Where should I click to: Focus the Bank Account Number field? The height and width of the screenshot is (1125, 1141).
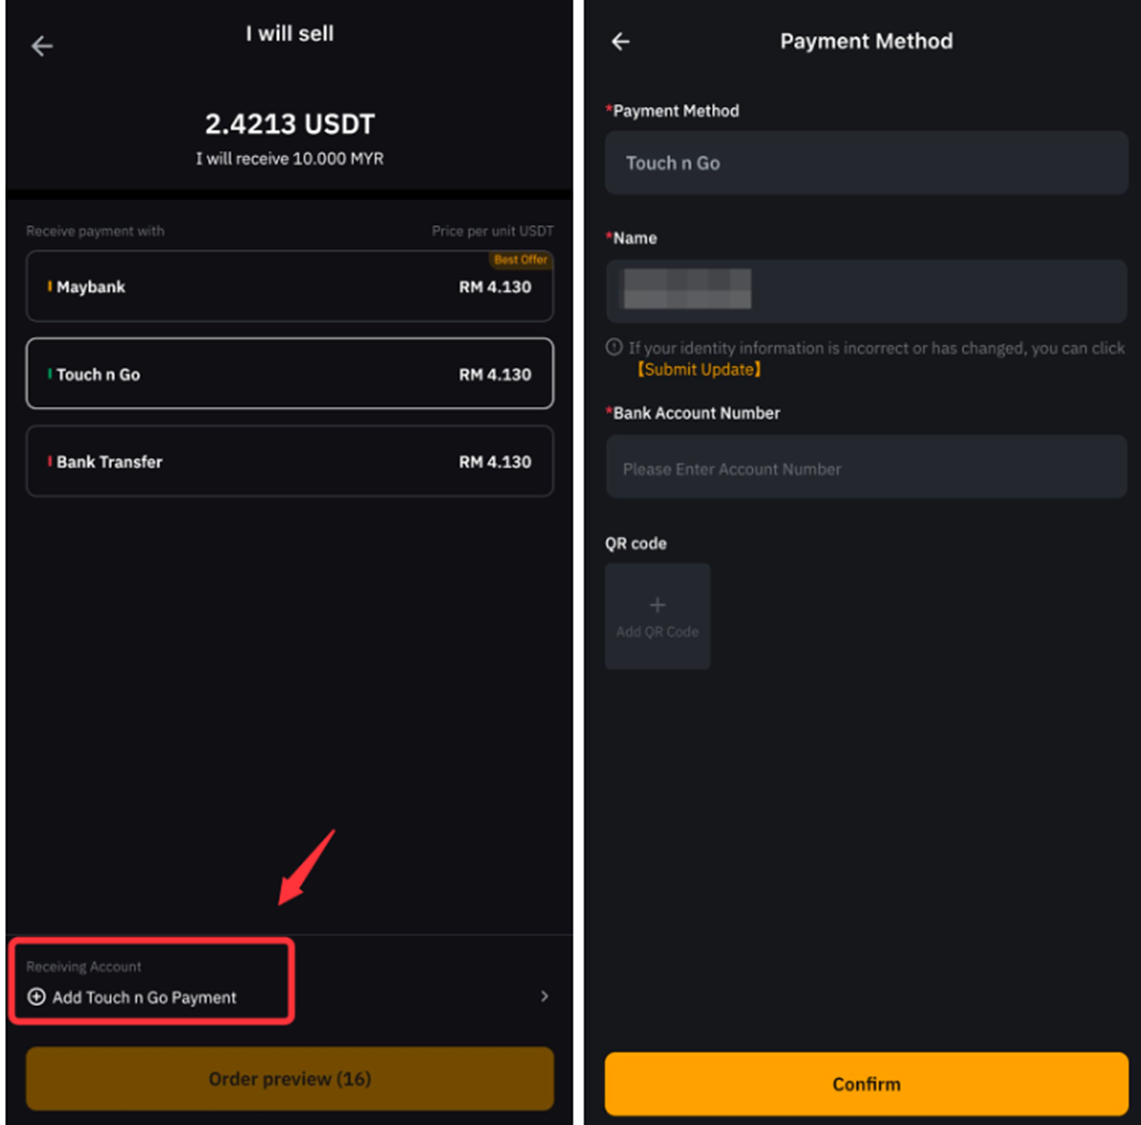pos(866,469)
